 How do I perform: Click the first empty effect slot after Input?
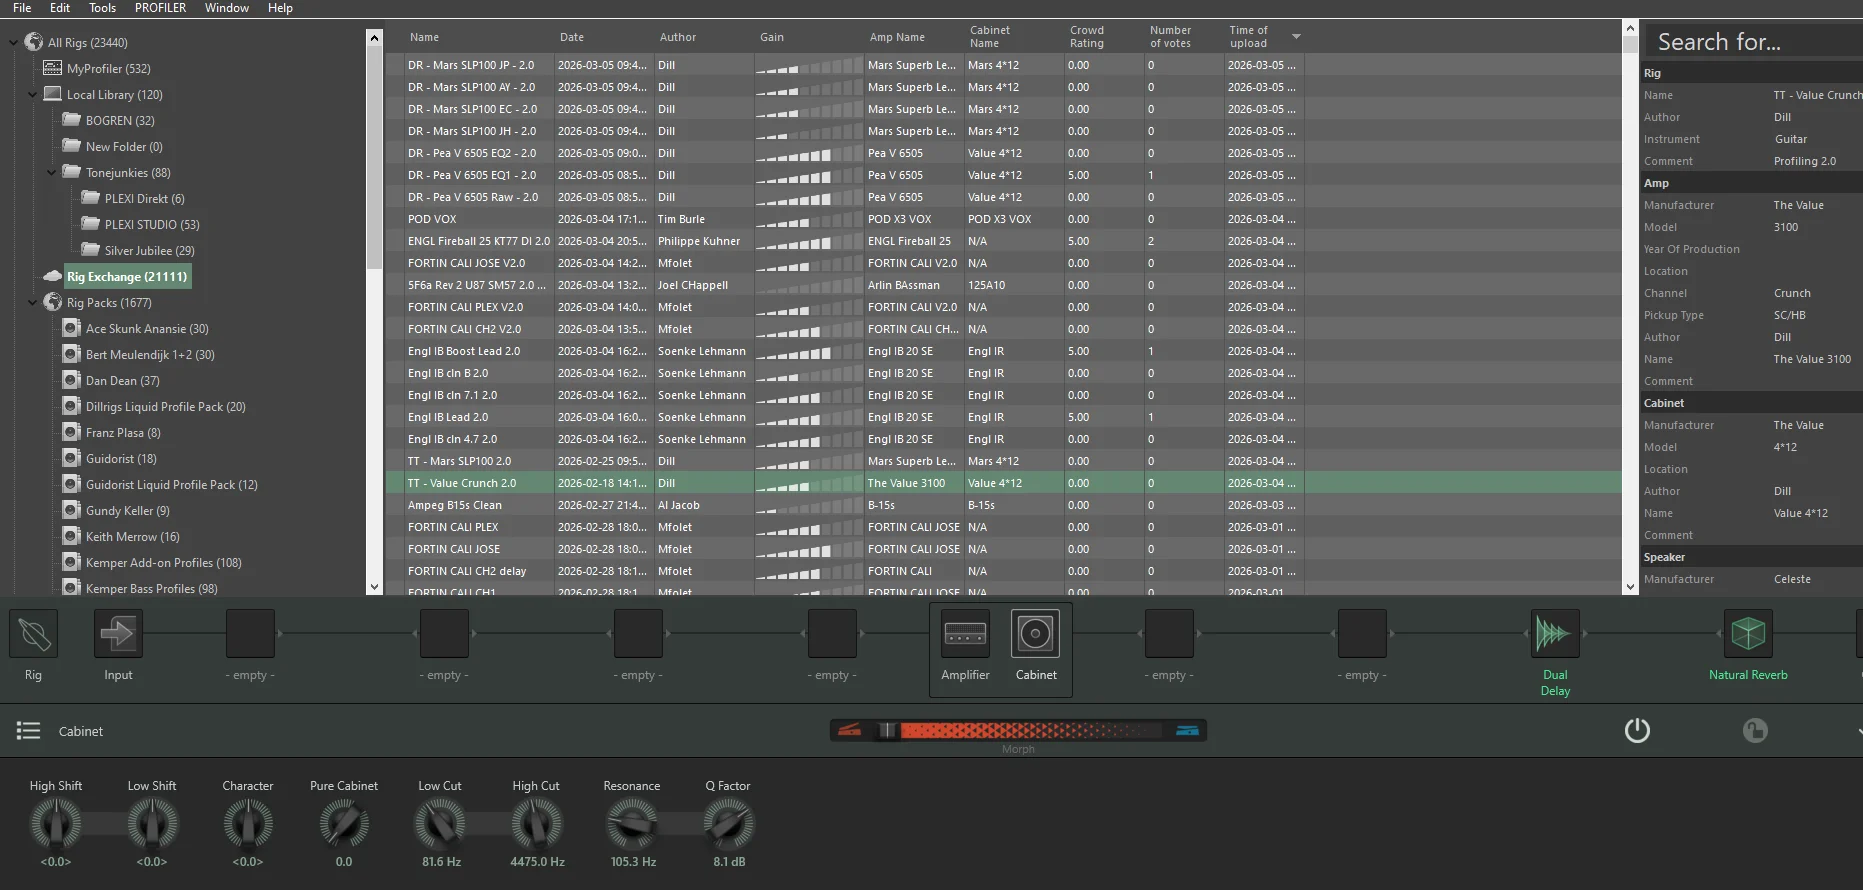tap(250, 634)
